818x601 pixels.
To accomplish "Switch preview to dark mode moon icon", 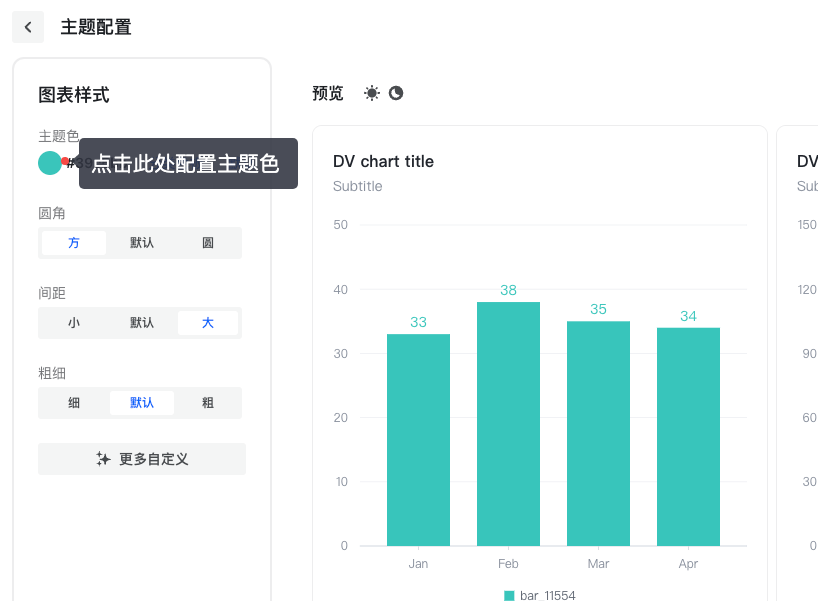I will coord(396,93).
